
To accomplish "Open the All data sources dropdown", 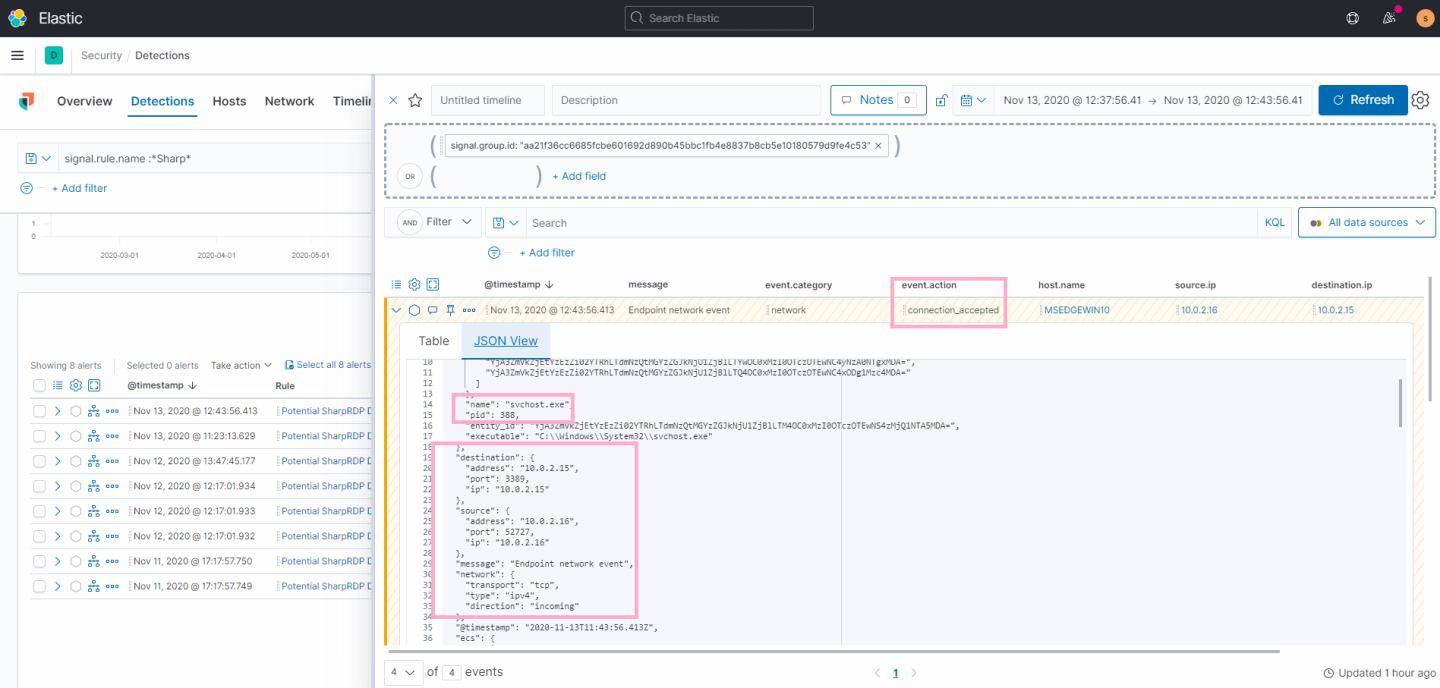I will pyautogui.click(x=1366, y=222).
